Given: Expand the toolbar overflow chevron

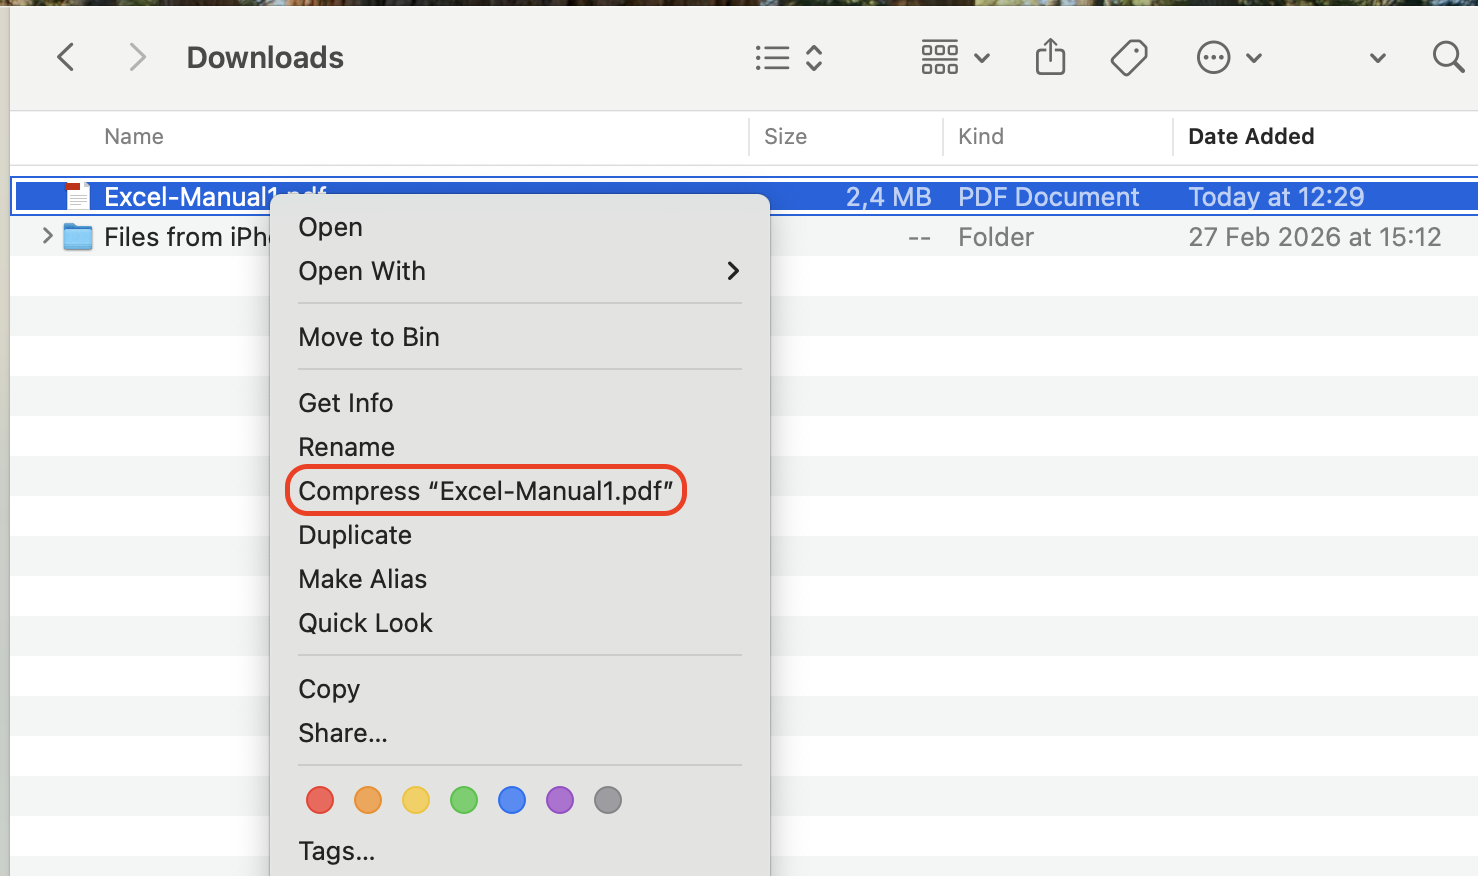Looking at the screenshot, I should pos(1377,58).
